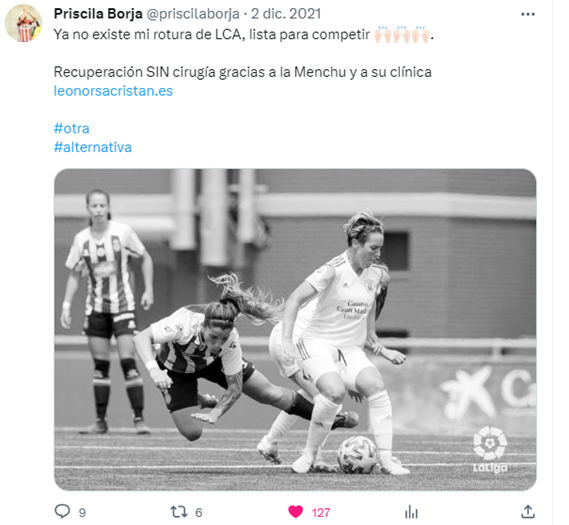Open the football match photo
Screen dimensions: 569x525
295,329
